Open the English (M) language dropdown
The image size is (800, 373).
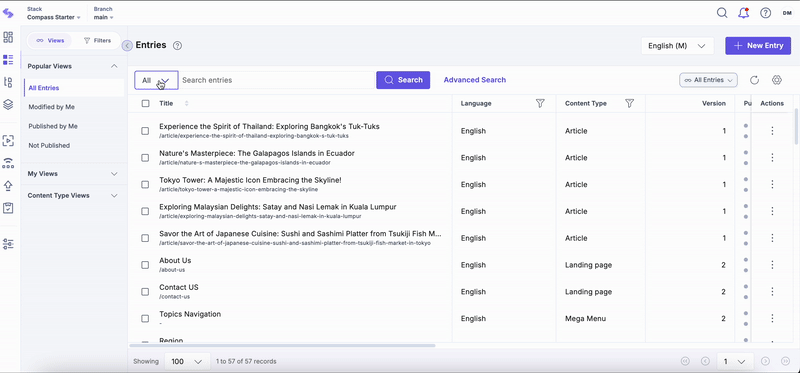pos(677,46)
